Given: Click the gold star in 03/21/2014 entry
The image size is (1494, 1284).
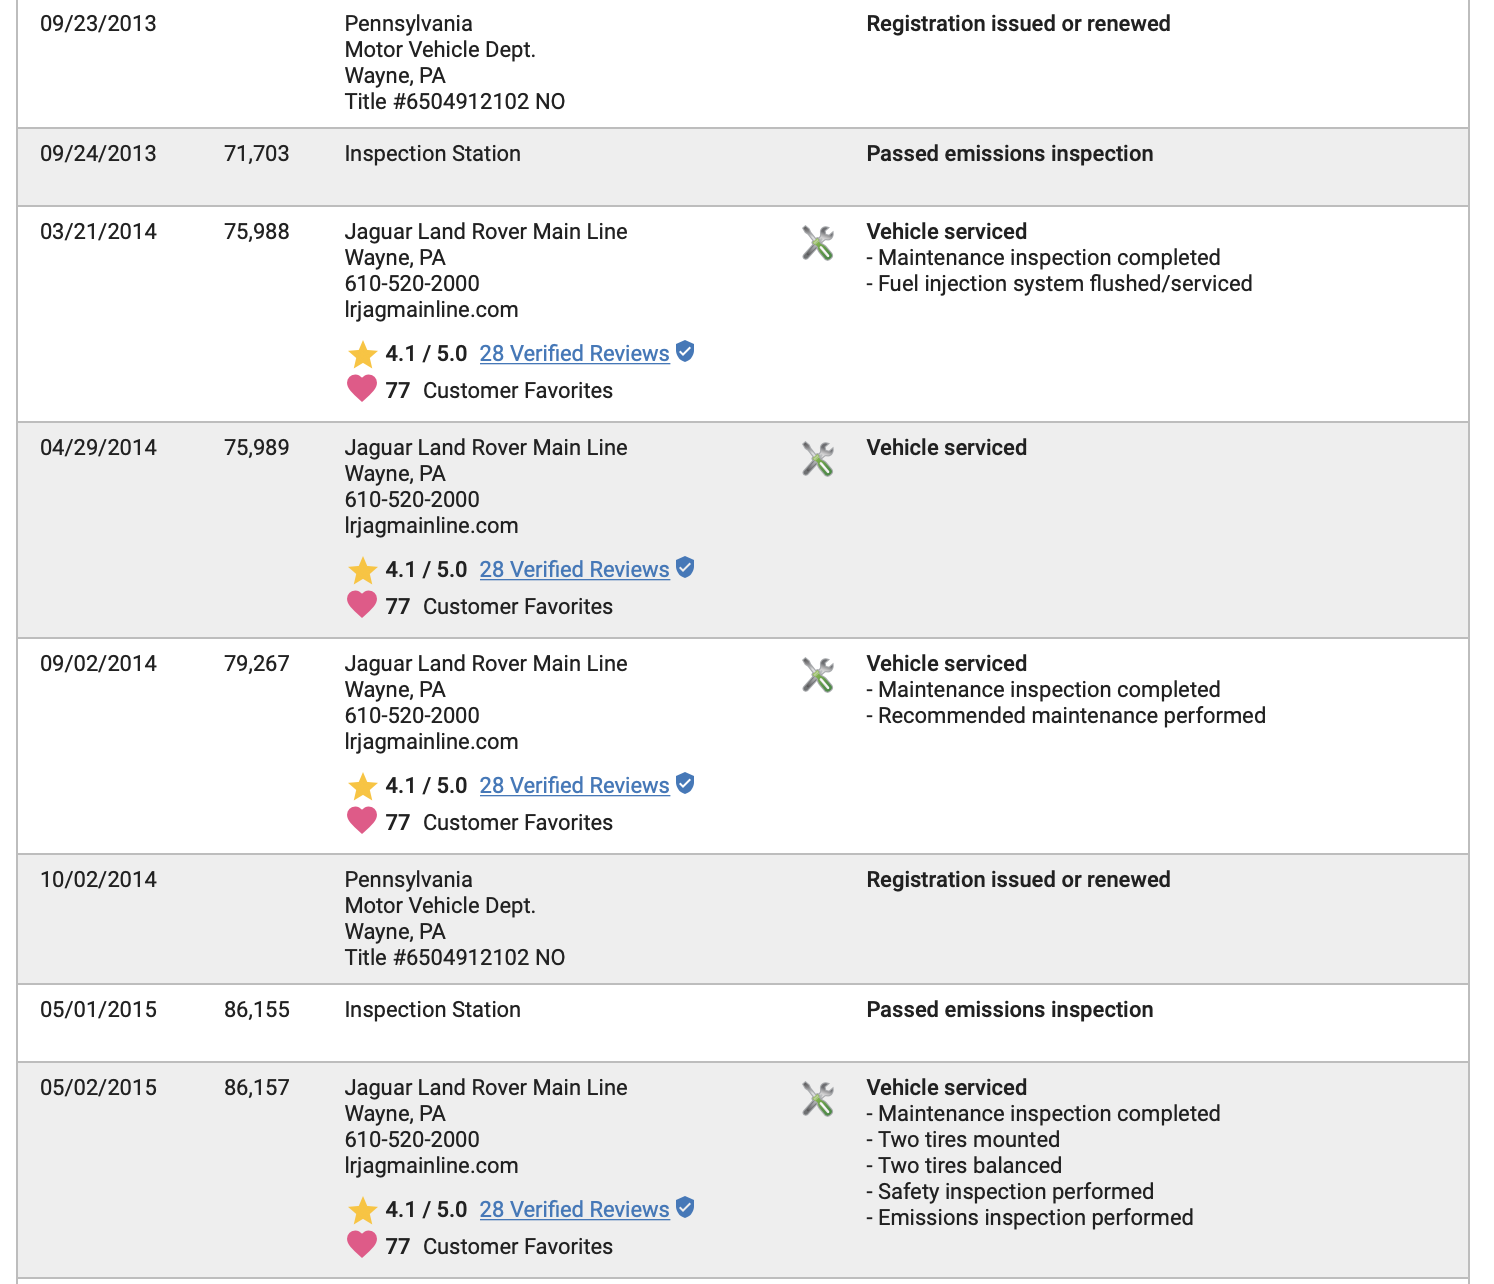Looking at the screenshot, I should 362,354.
